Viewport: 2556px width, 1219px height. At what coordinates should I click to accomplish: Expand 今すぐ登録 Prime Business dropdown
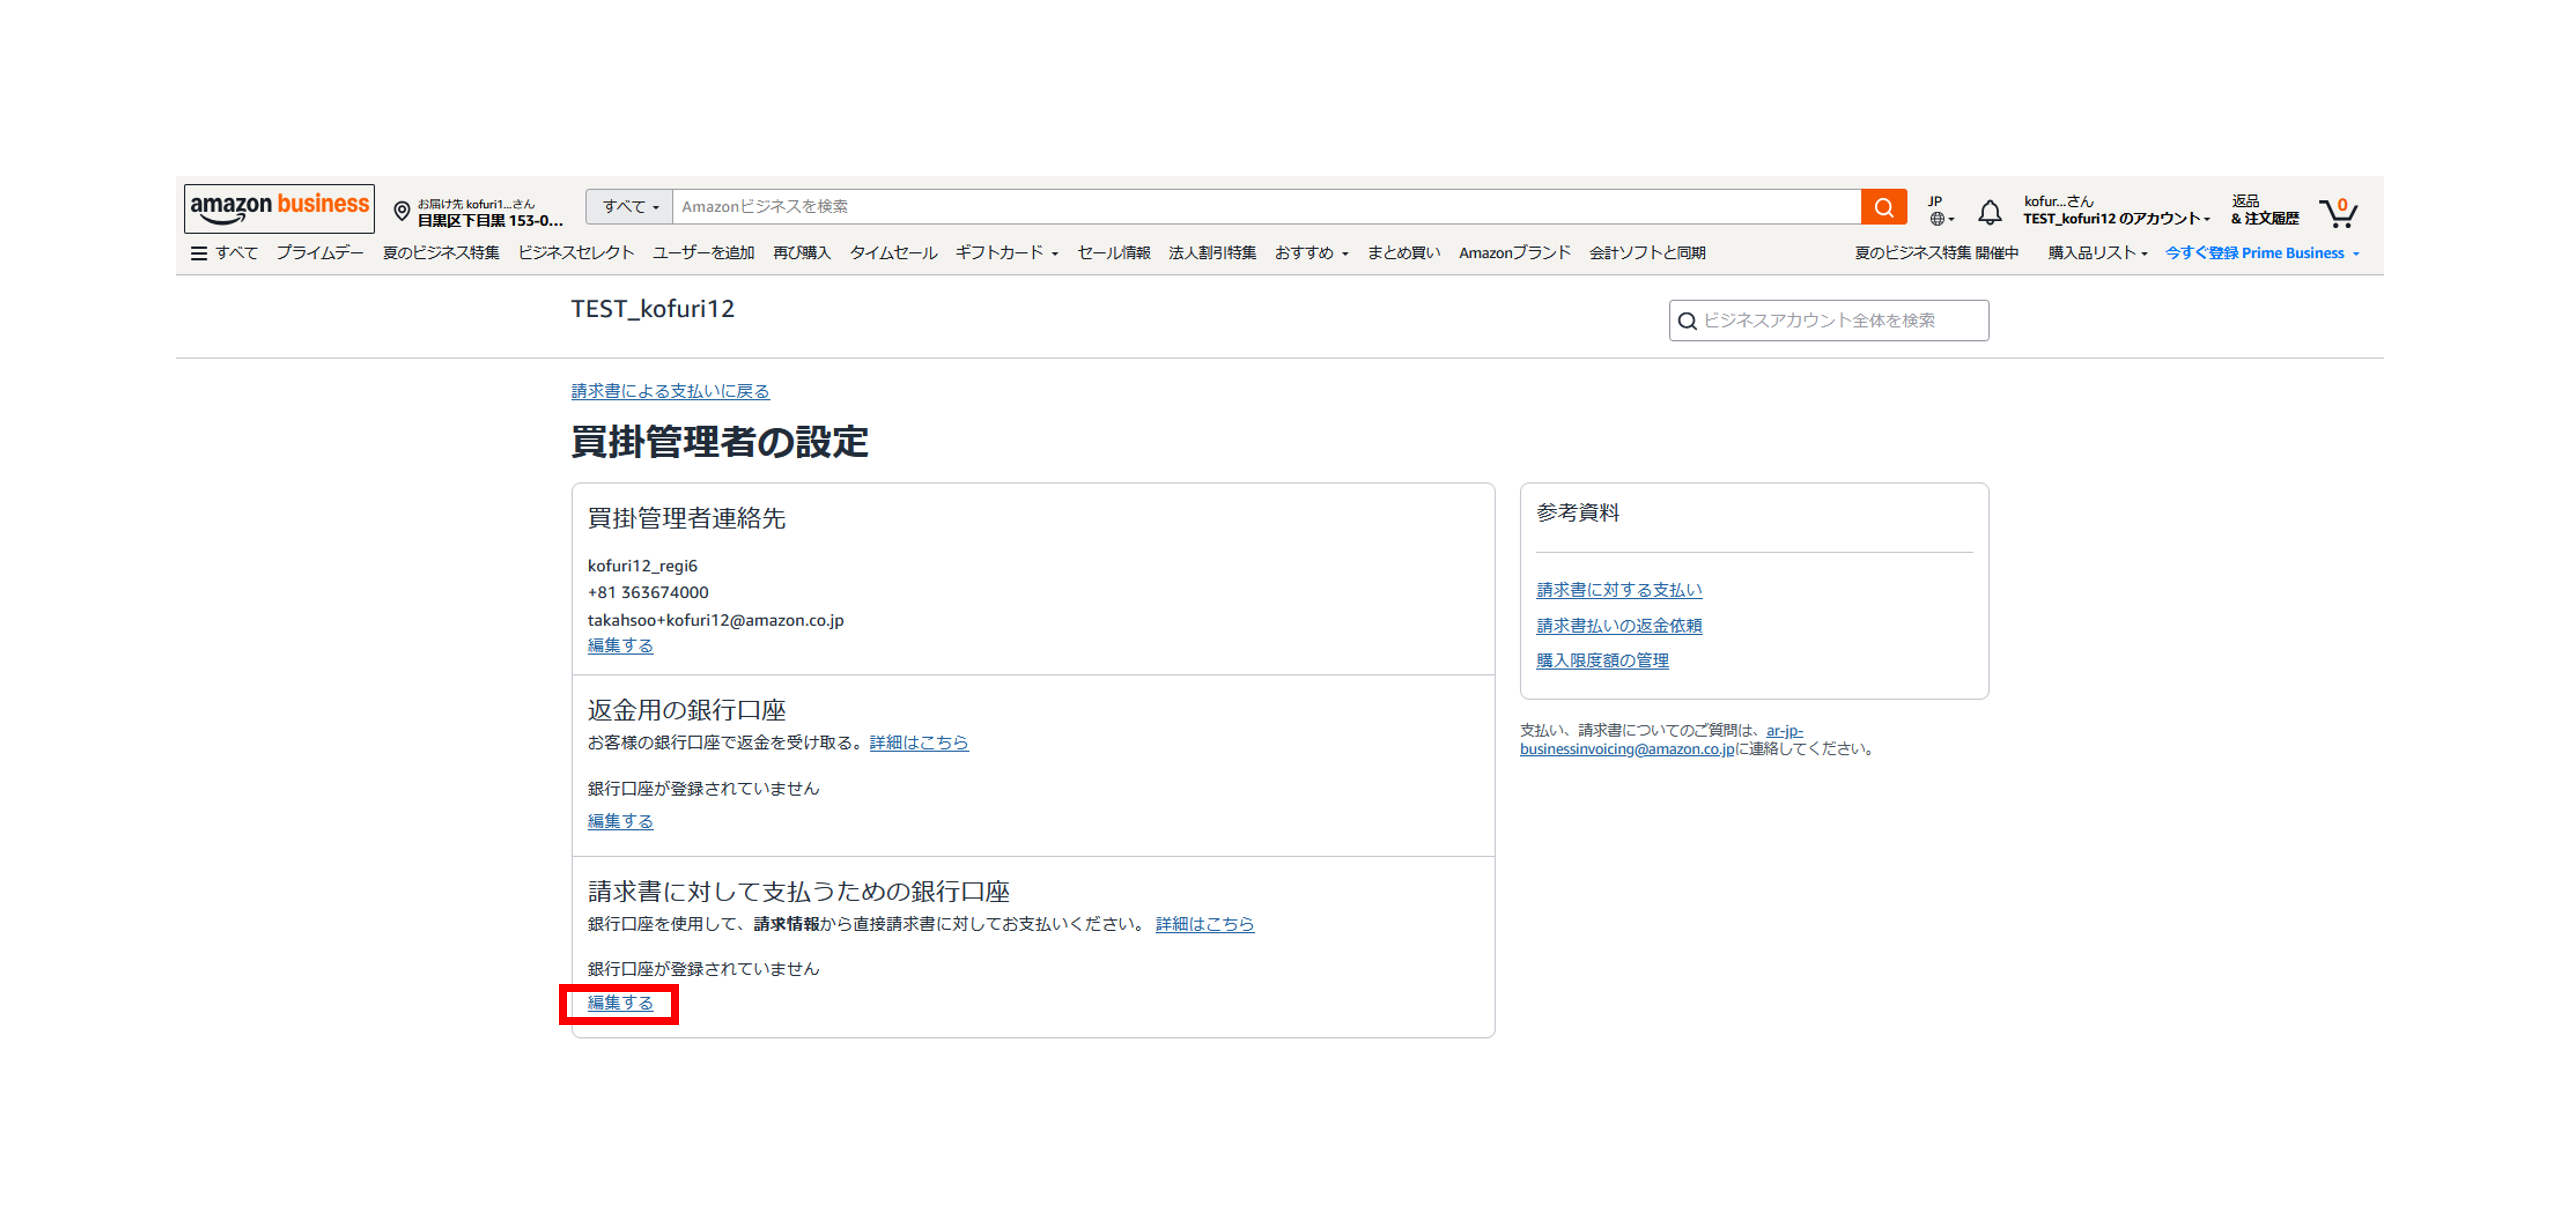pos(2262,253)
